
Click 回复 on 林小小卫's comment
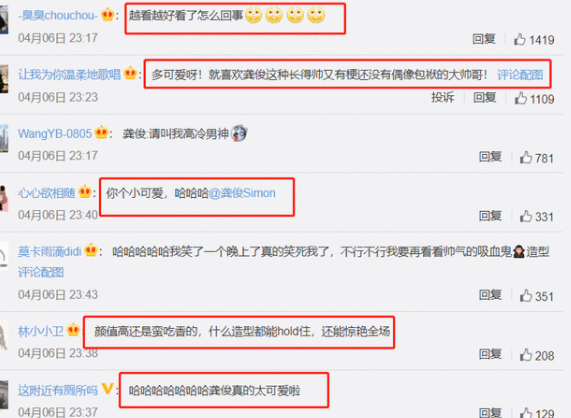[x=490, y=354]
